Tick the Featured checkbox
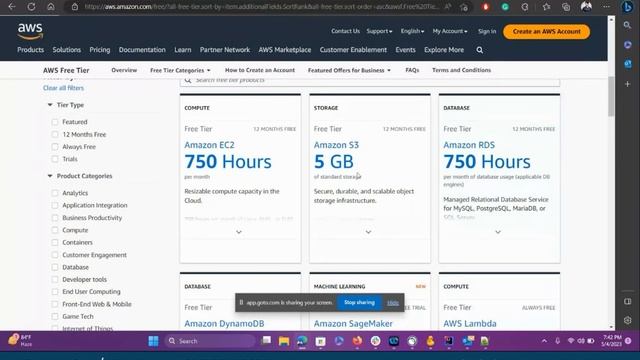640x360 pixels. click(55, 122)
